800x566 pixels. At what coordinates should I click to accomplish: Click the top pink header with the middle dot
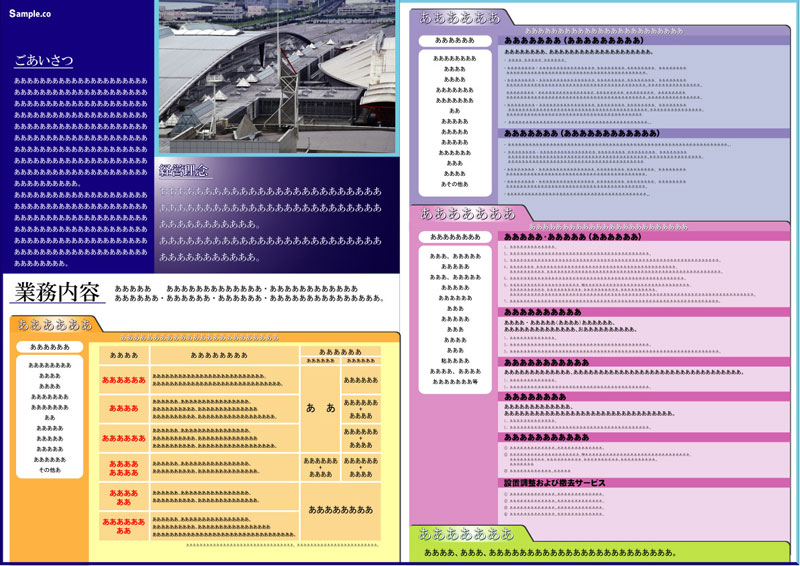click(644, 237)
